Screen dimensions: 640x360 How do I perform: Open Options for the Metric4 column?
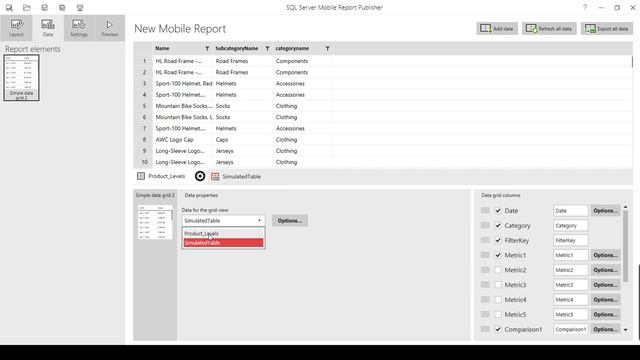click(x=606, y=300)
